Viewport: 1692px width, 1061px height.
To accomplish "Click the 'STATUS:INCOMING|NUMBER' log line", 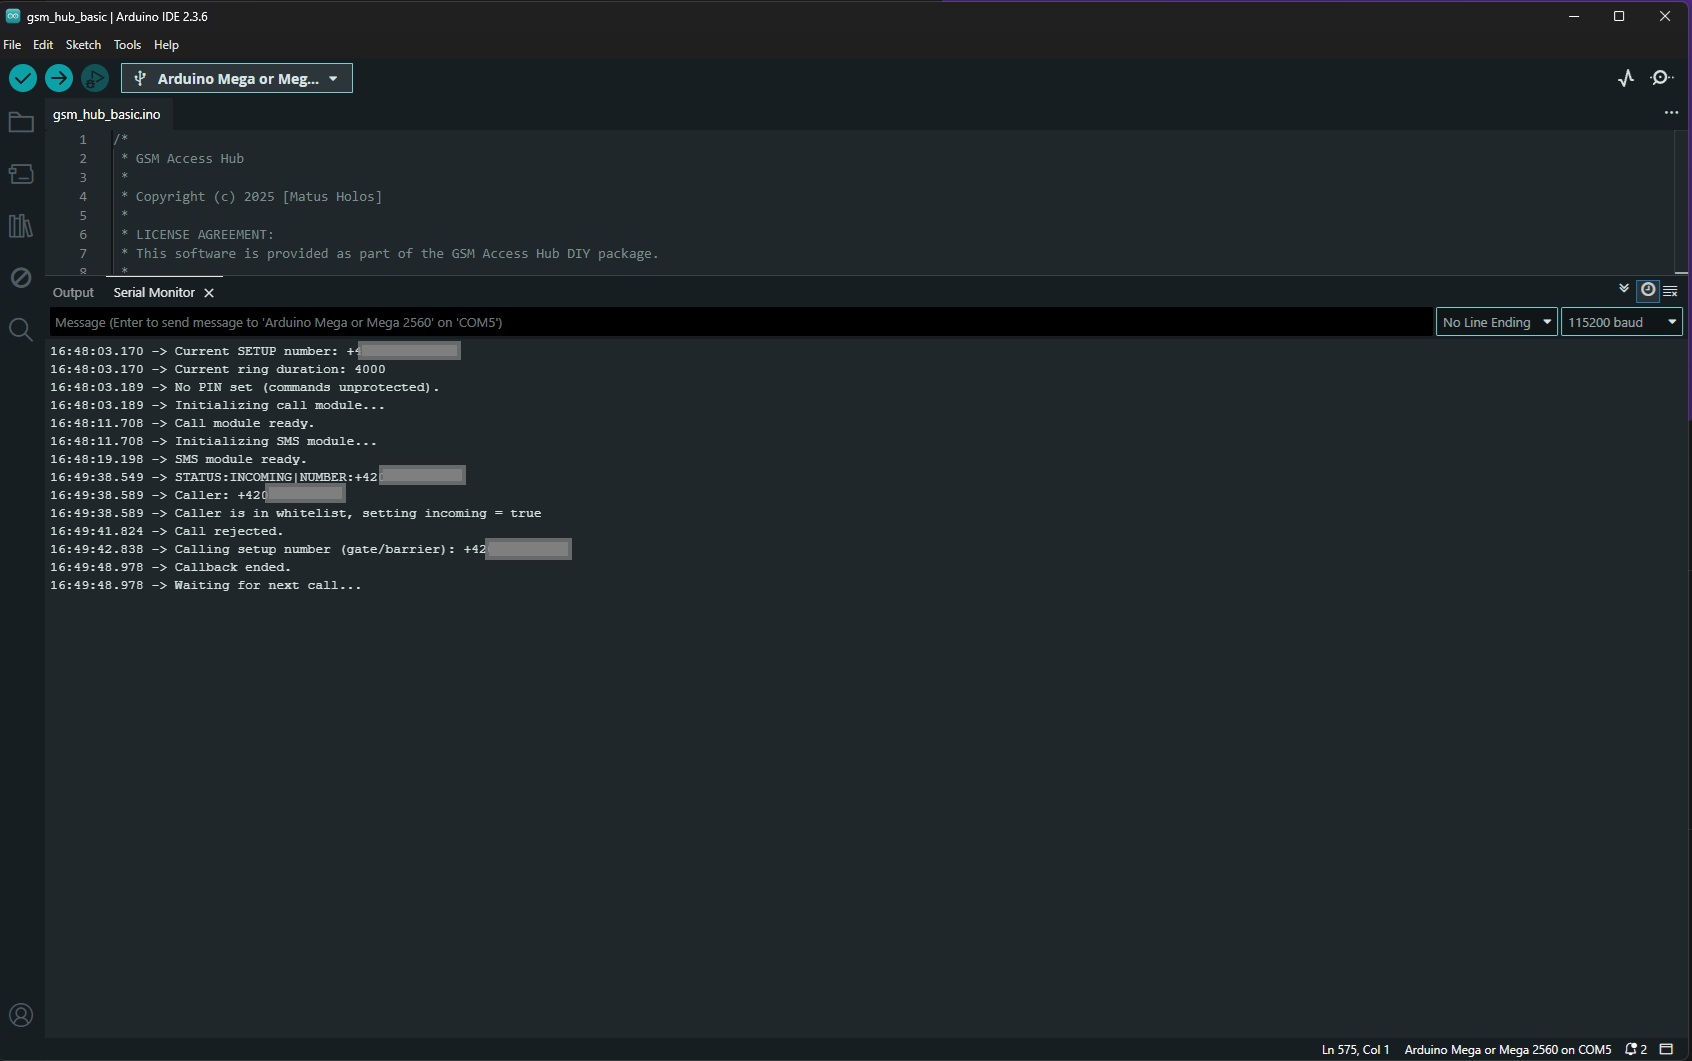I will [258, 477].
